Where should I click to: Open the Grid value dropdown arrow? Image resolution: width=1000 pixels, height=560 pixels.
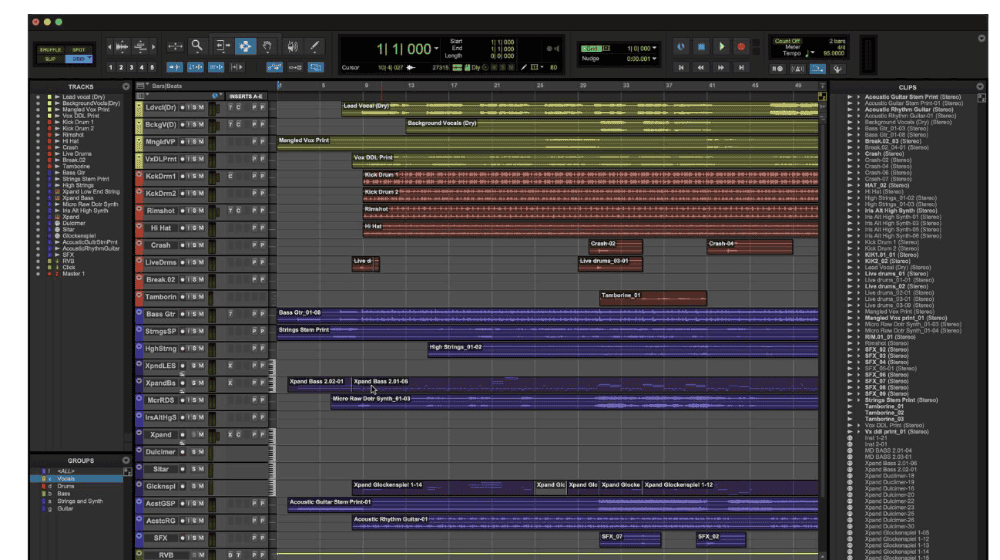pyautogui.click(x=655, y=47)
